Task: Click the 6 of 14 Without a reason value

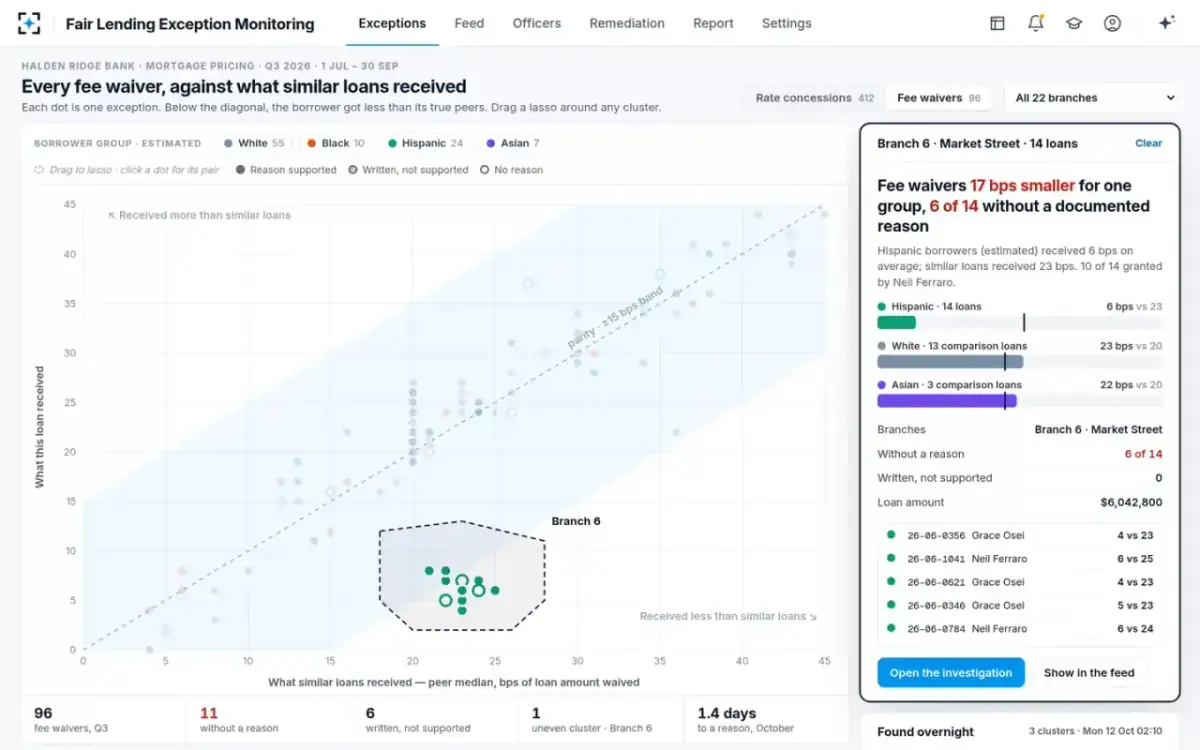Action: 1143,454
